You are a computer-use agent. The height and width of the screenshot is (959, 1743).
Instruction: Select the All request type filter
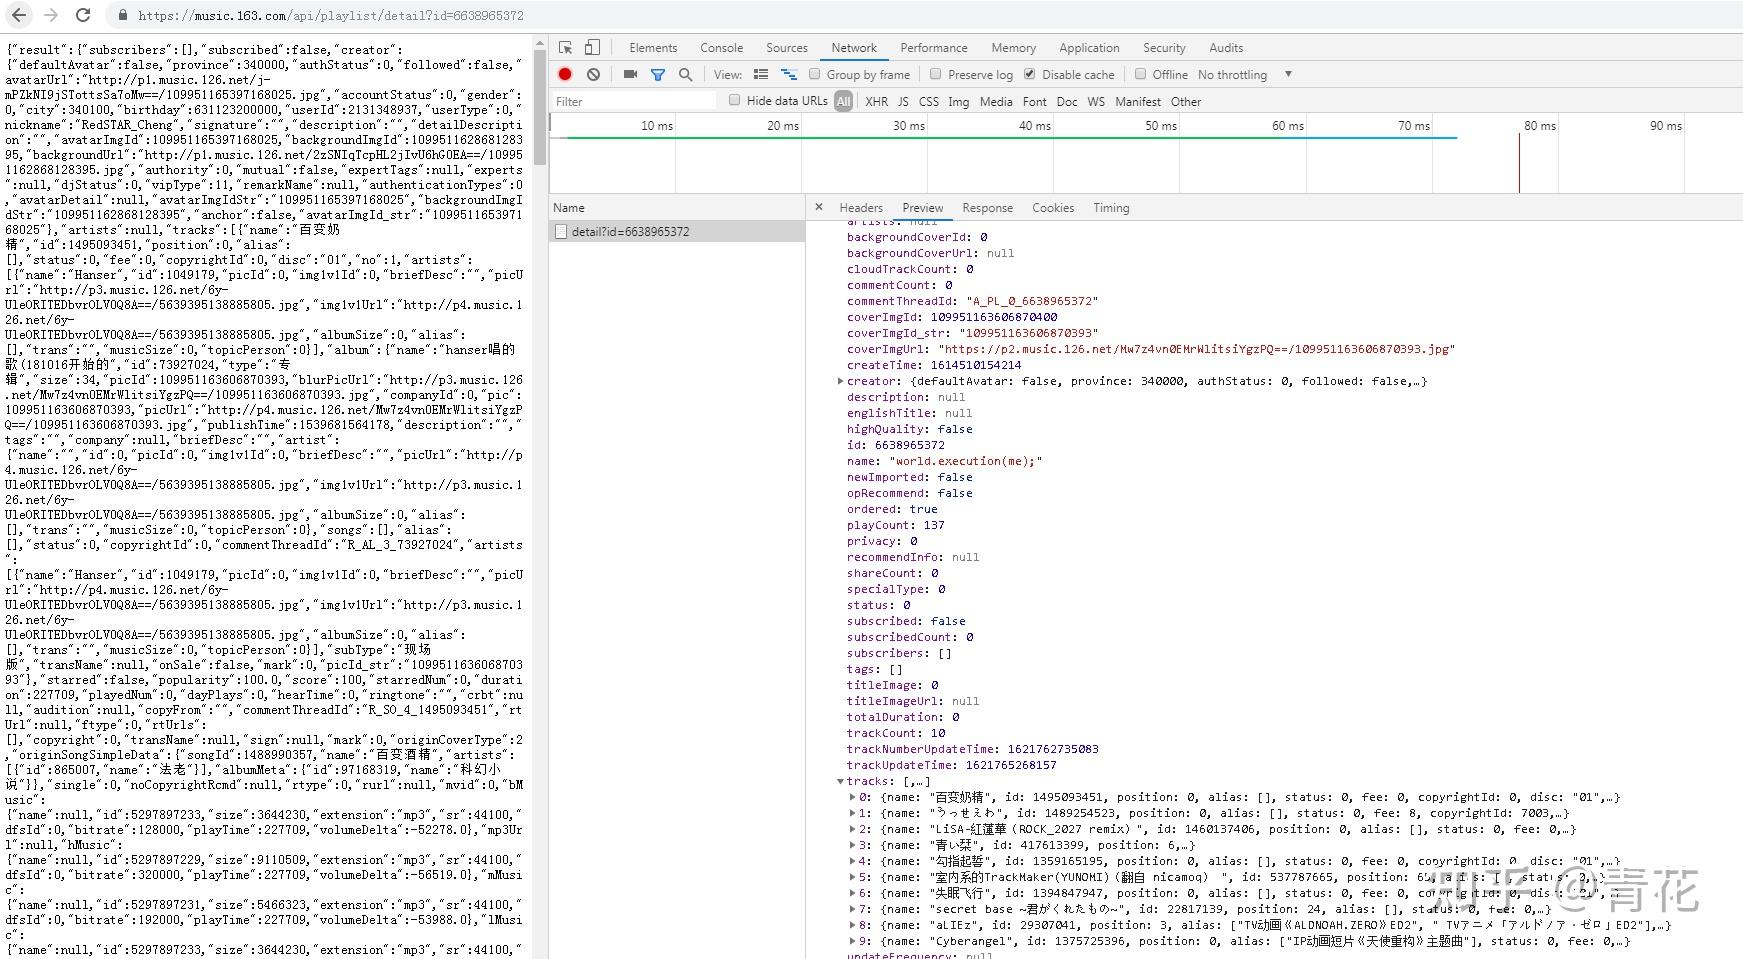pyautogui.click(x=844, y=101)
